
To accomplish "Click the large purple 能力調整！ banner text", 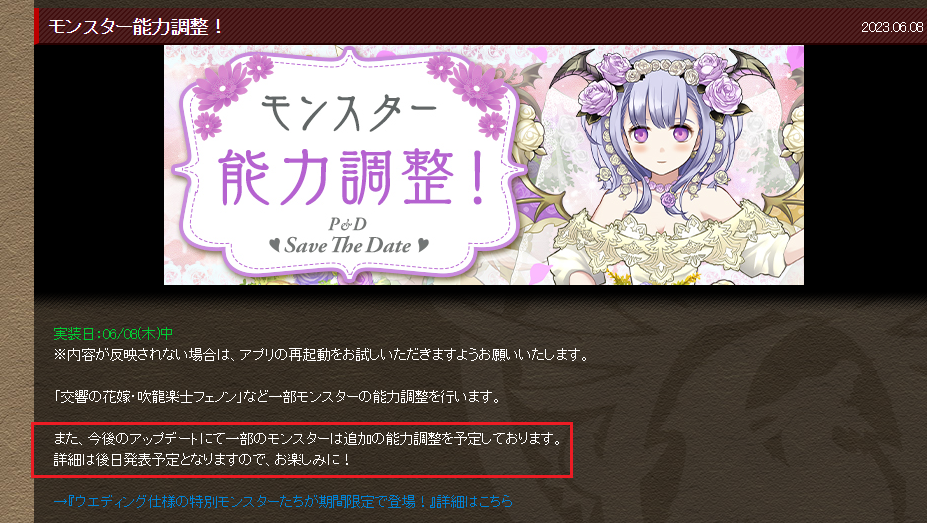I will (354, 177).
